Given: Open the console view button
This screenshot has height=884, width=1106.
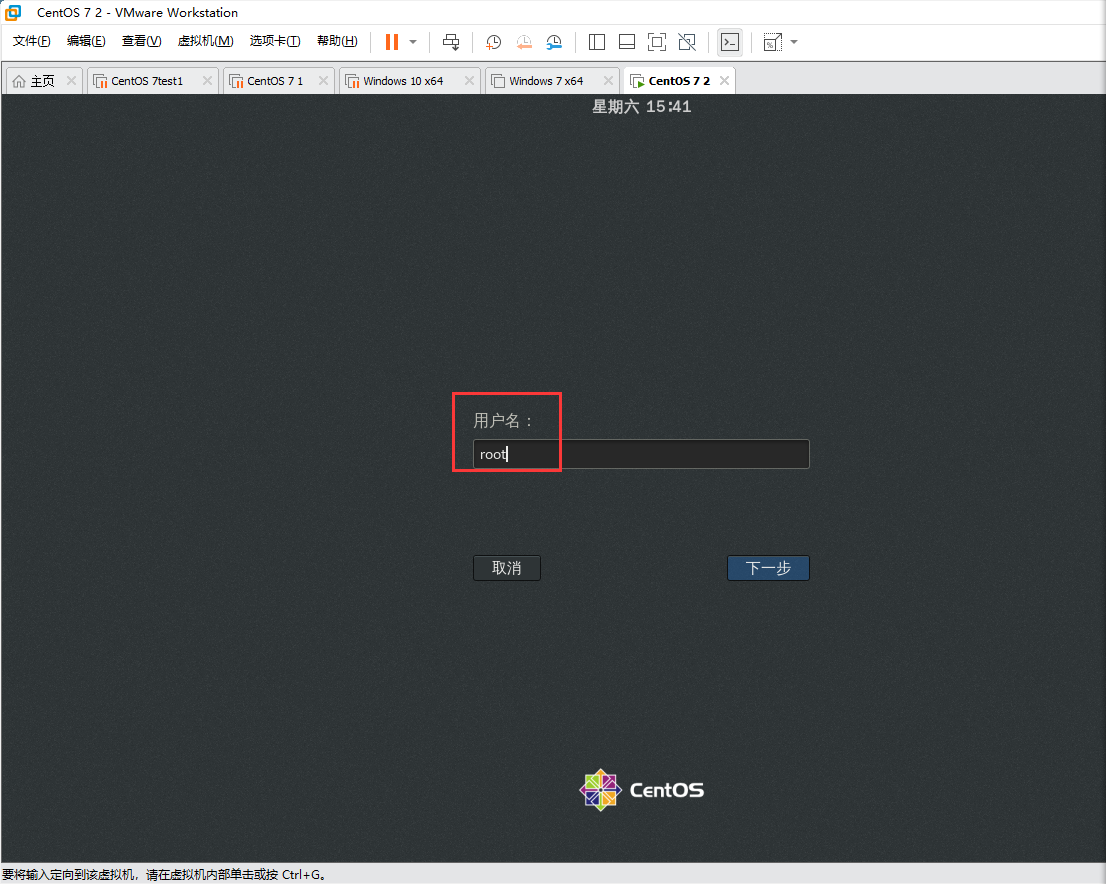Looking at the screenshot, I should [x=729, y=42].
